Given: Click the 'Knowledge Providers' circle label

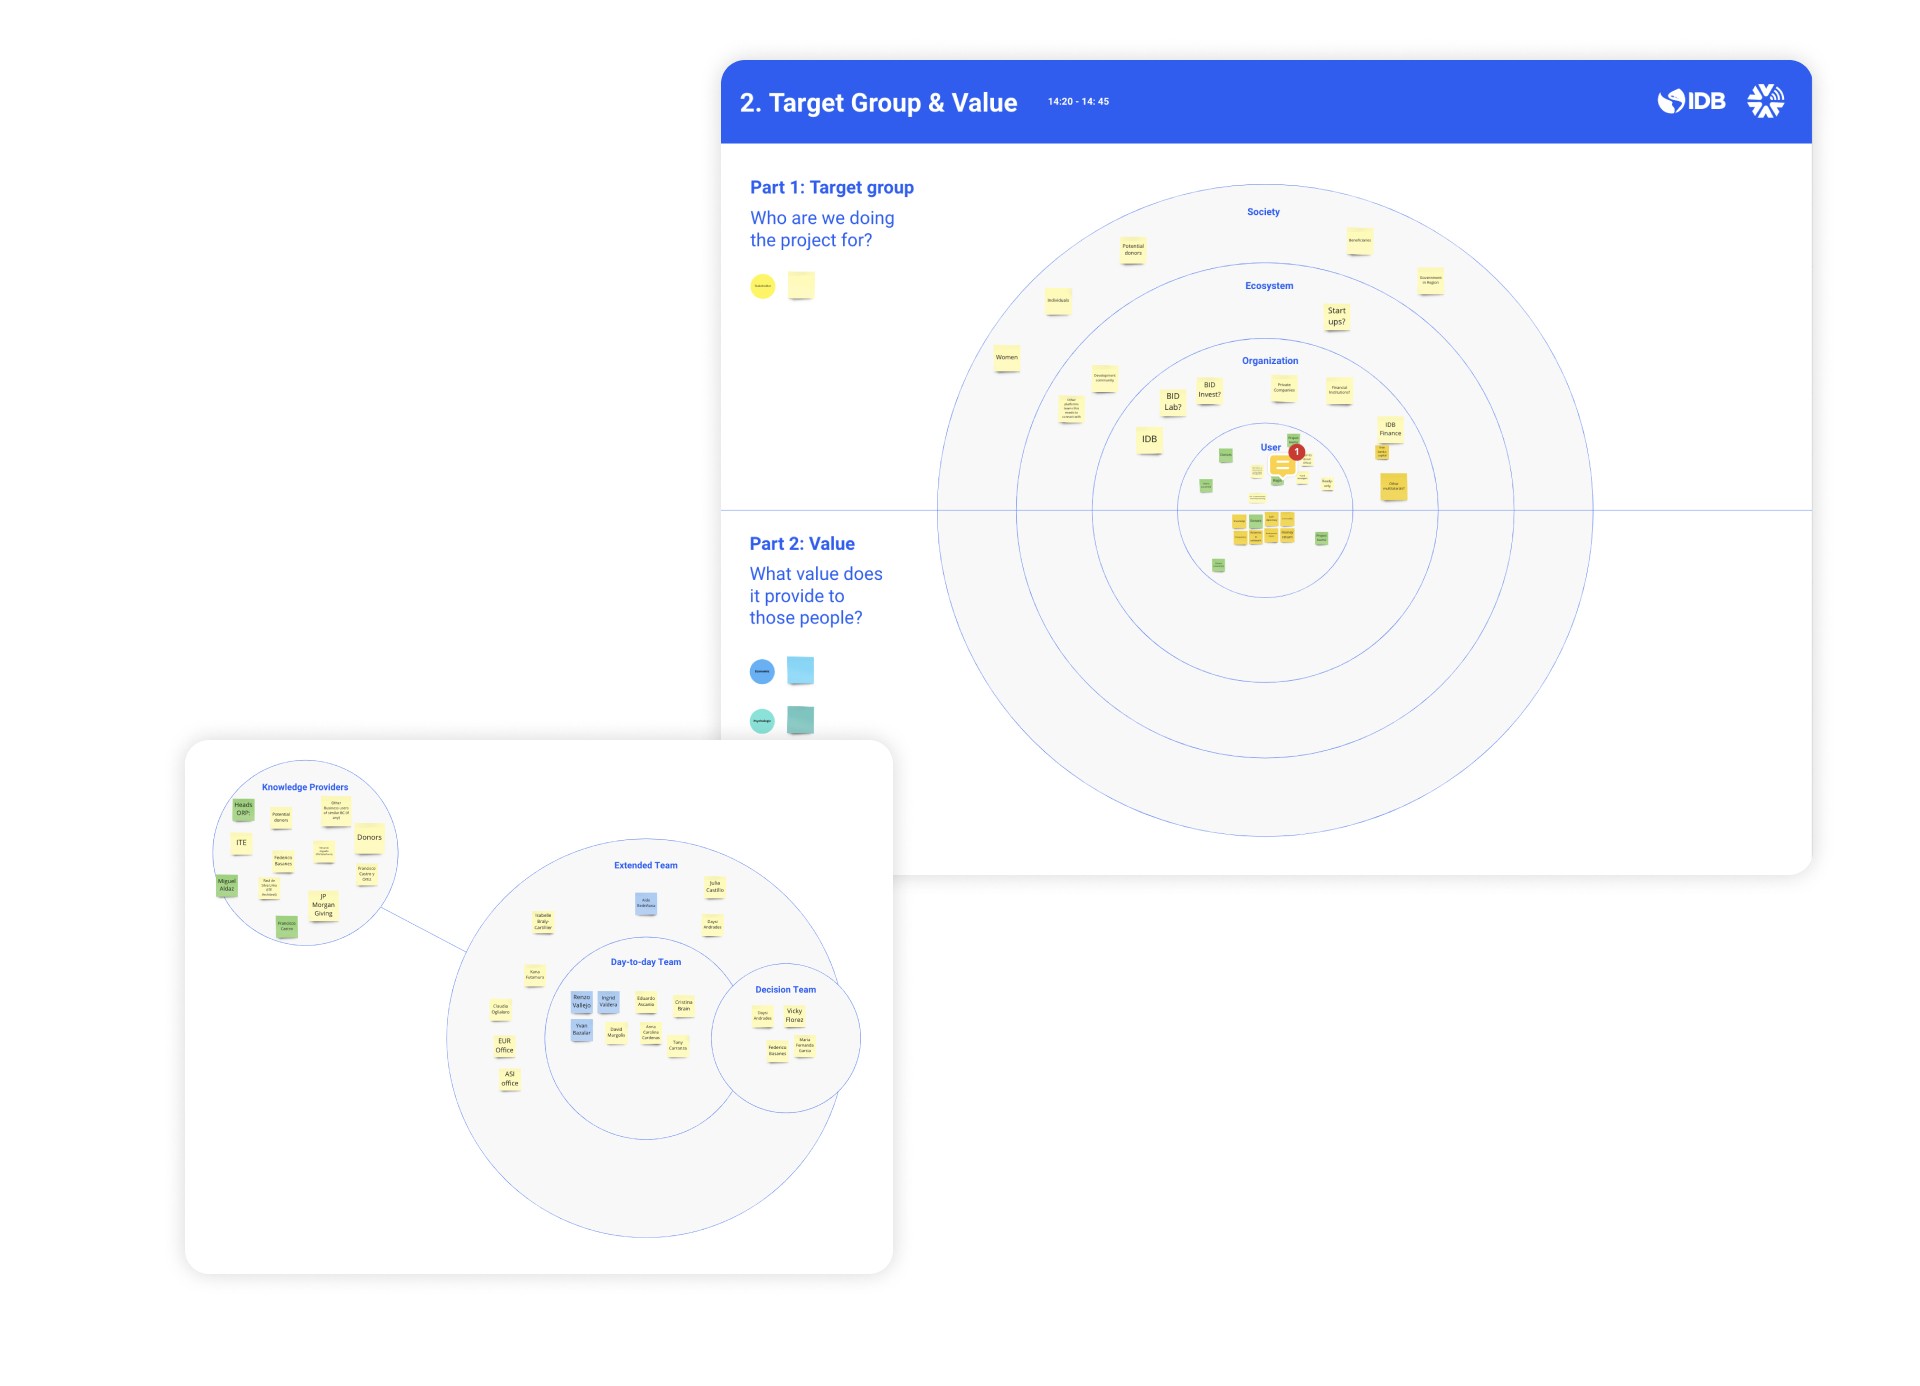Looking at the screenshot, I should 305,787.
